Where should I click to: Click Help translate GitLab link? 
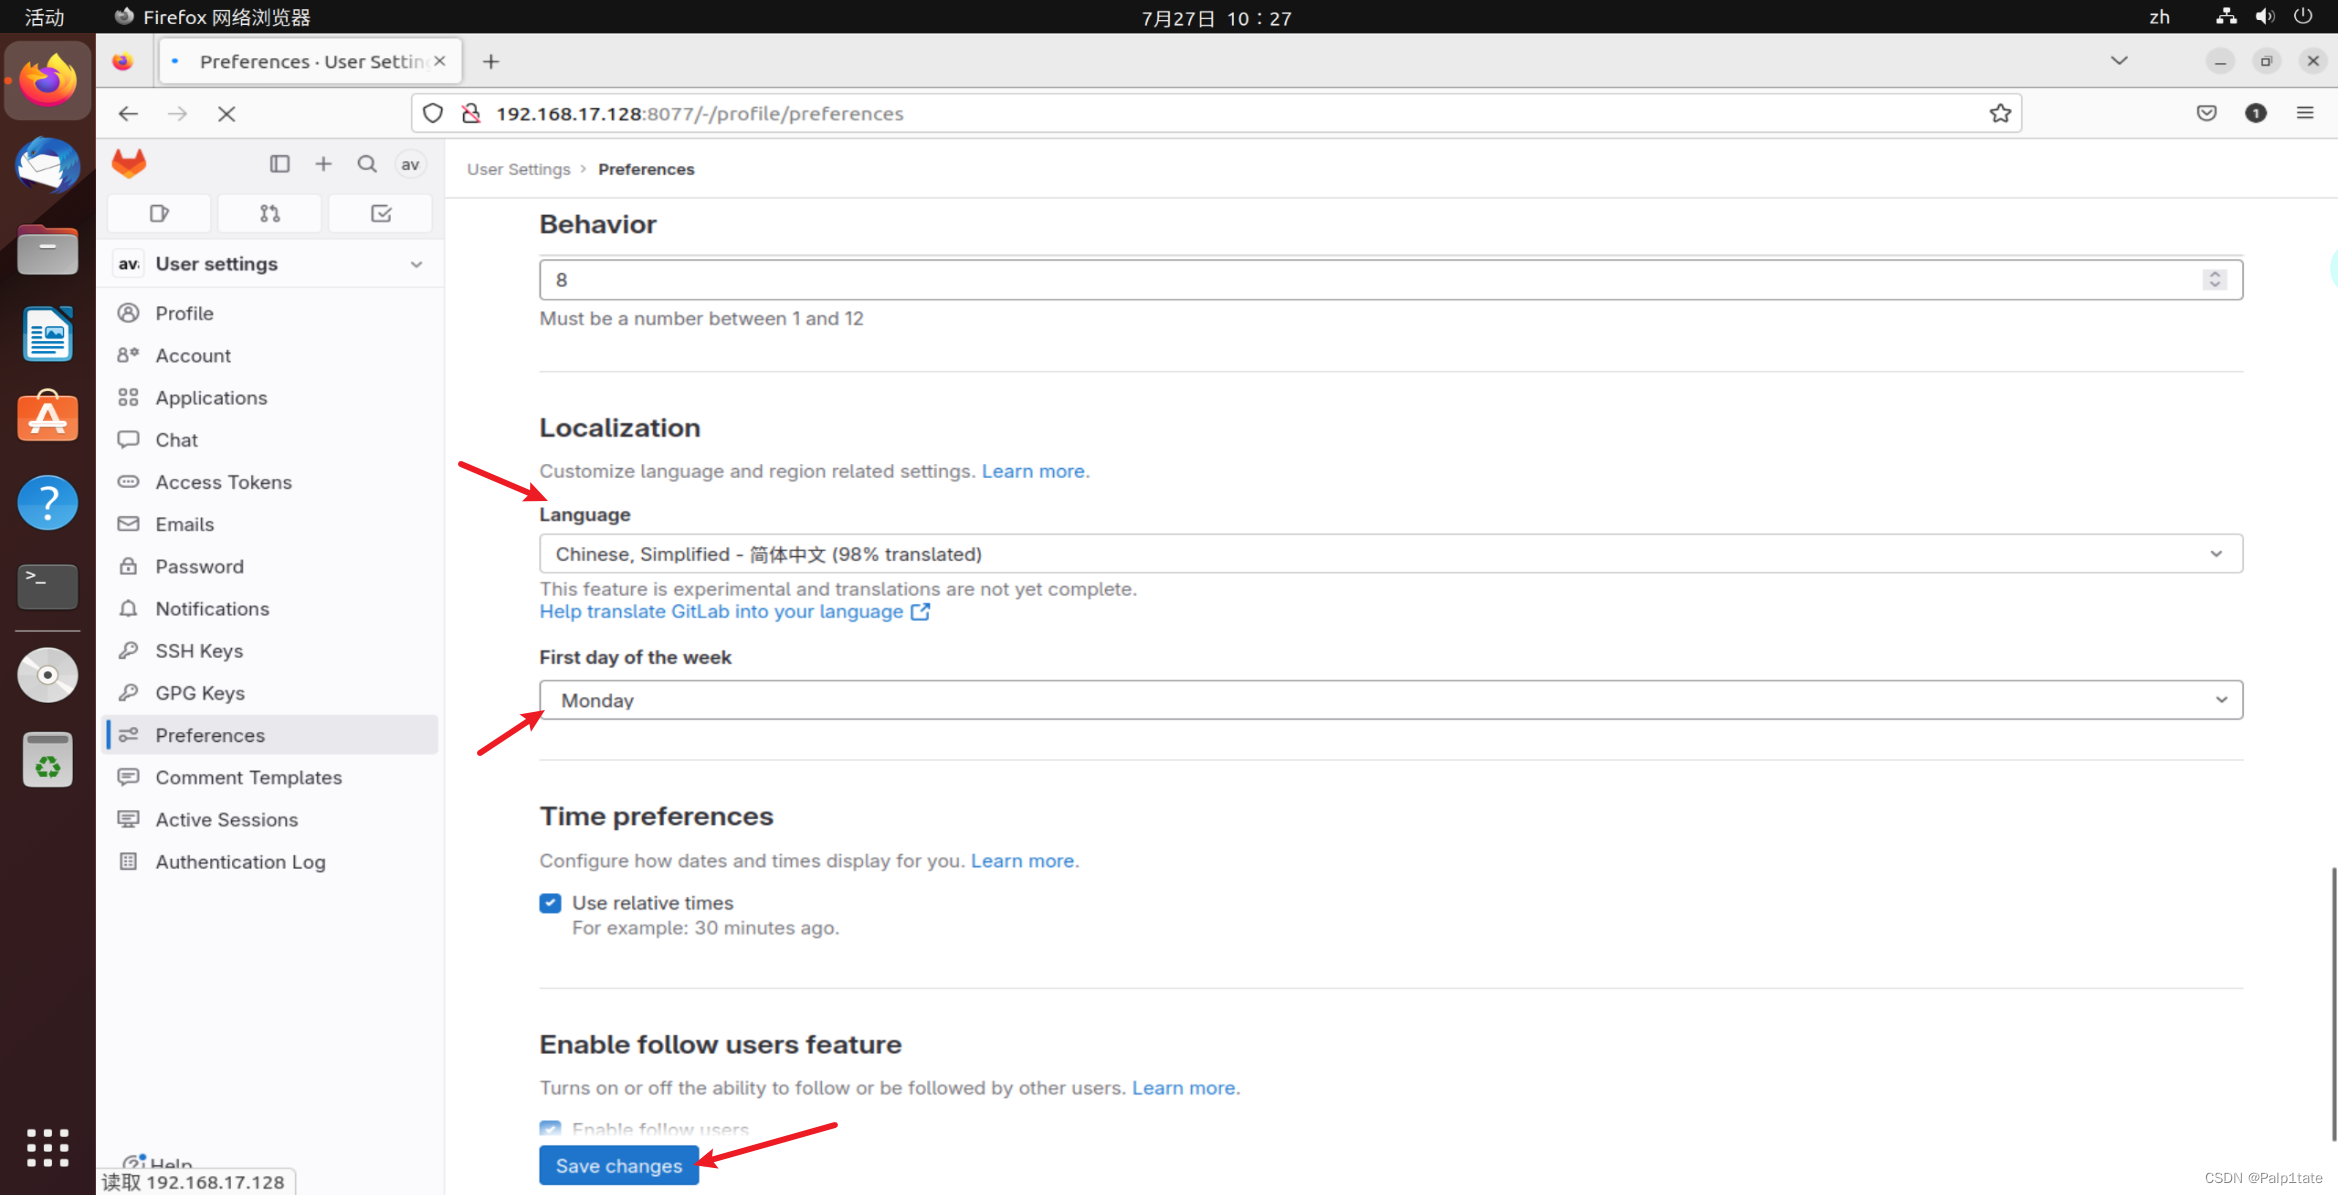tap(722, 611)
